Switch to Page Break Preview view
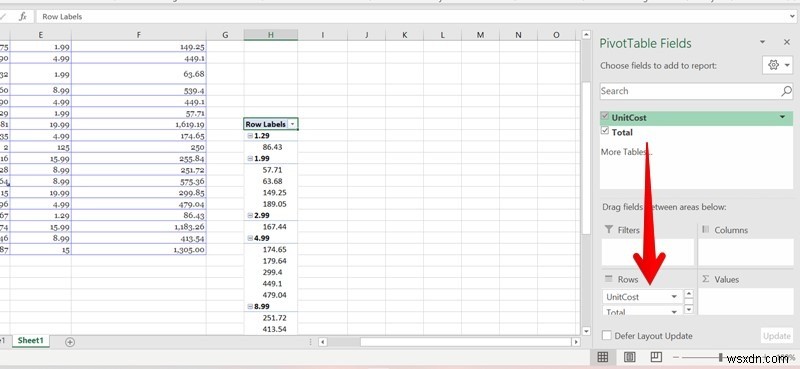 coord(656,357)
